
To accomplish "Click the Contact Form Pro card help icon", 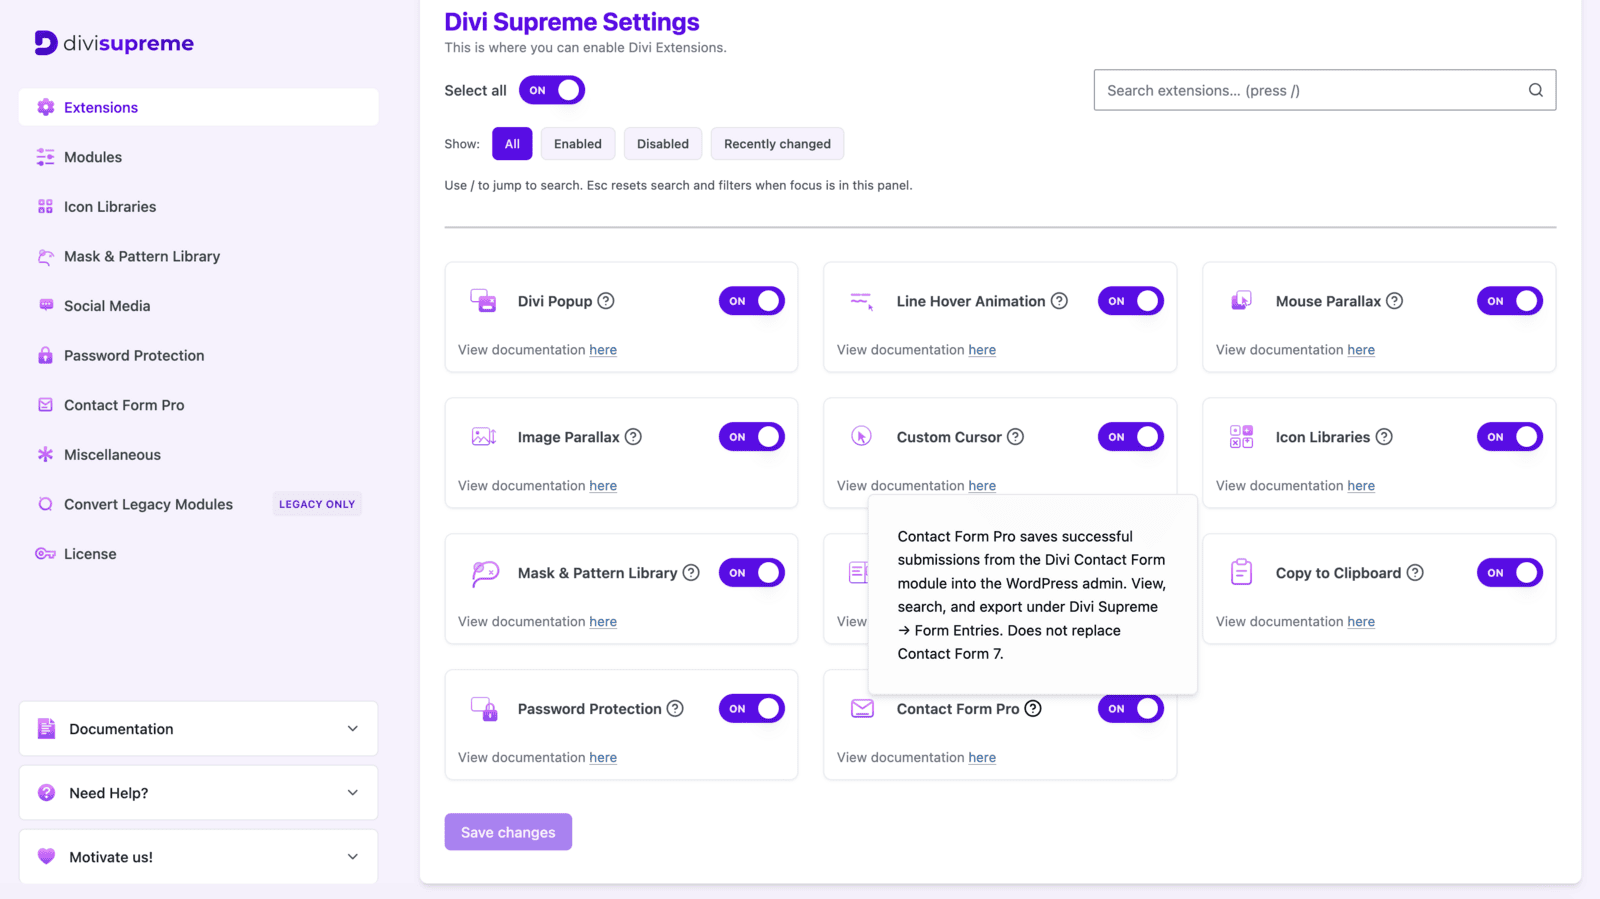I will (1033, 709).
